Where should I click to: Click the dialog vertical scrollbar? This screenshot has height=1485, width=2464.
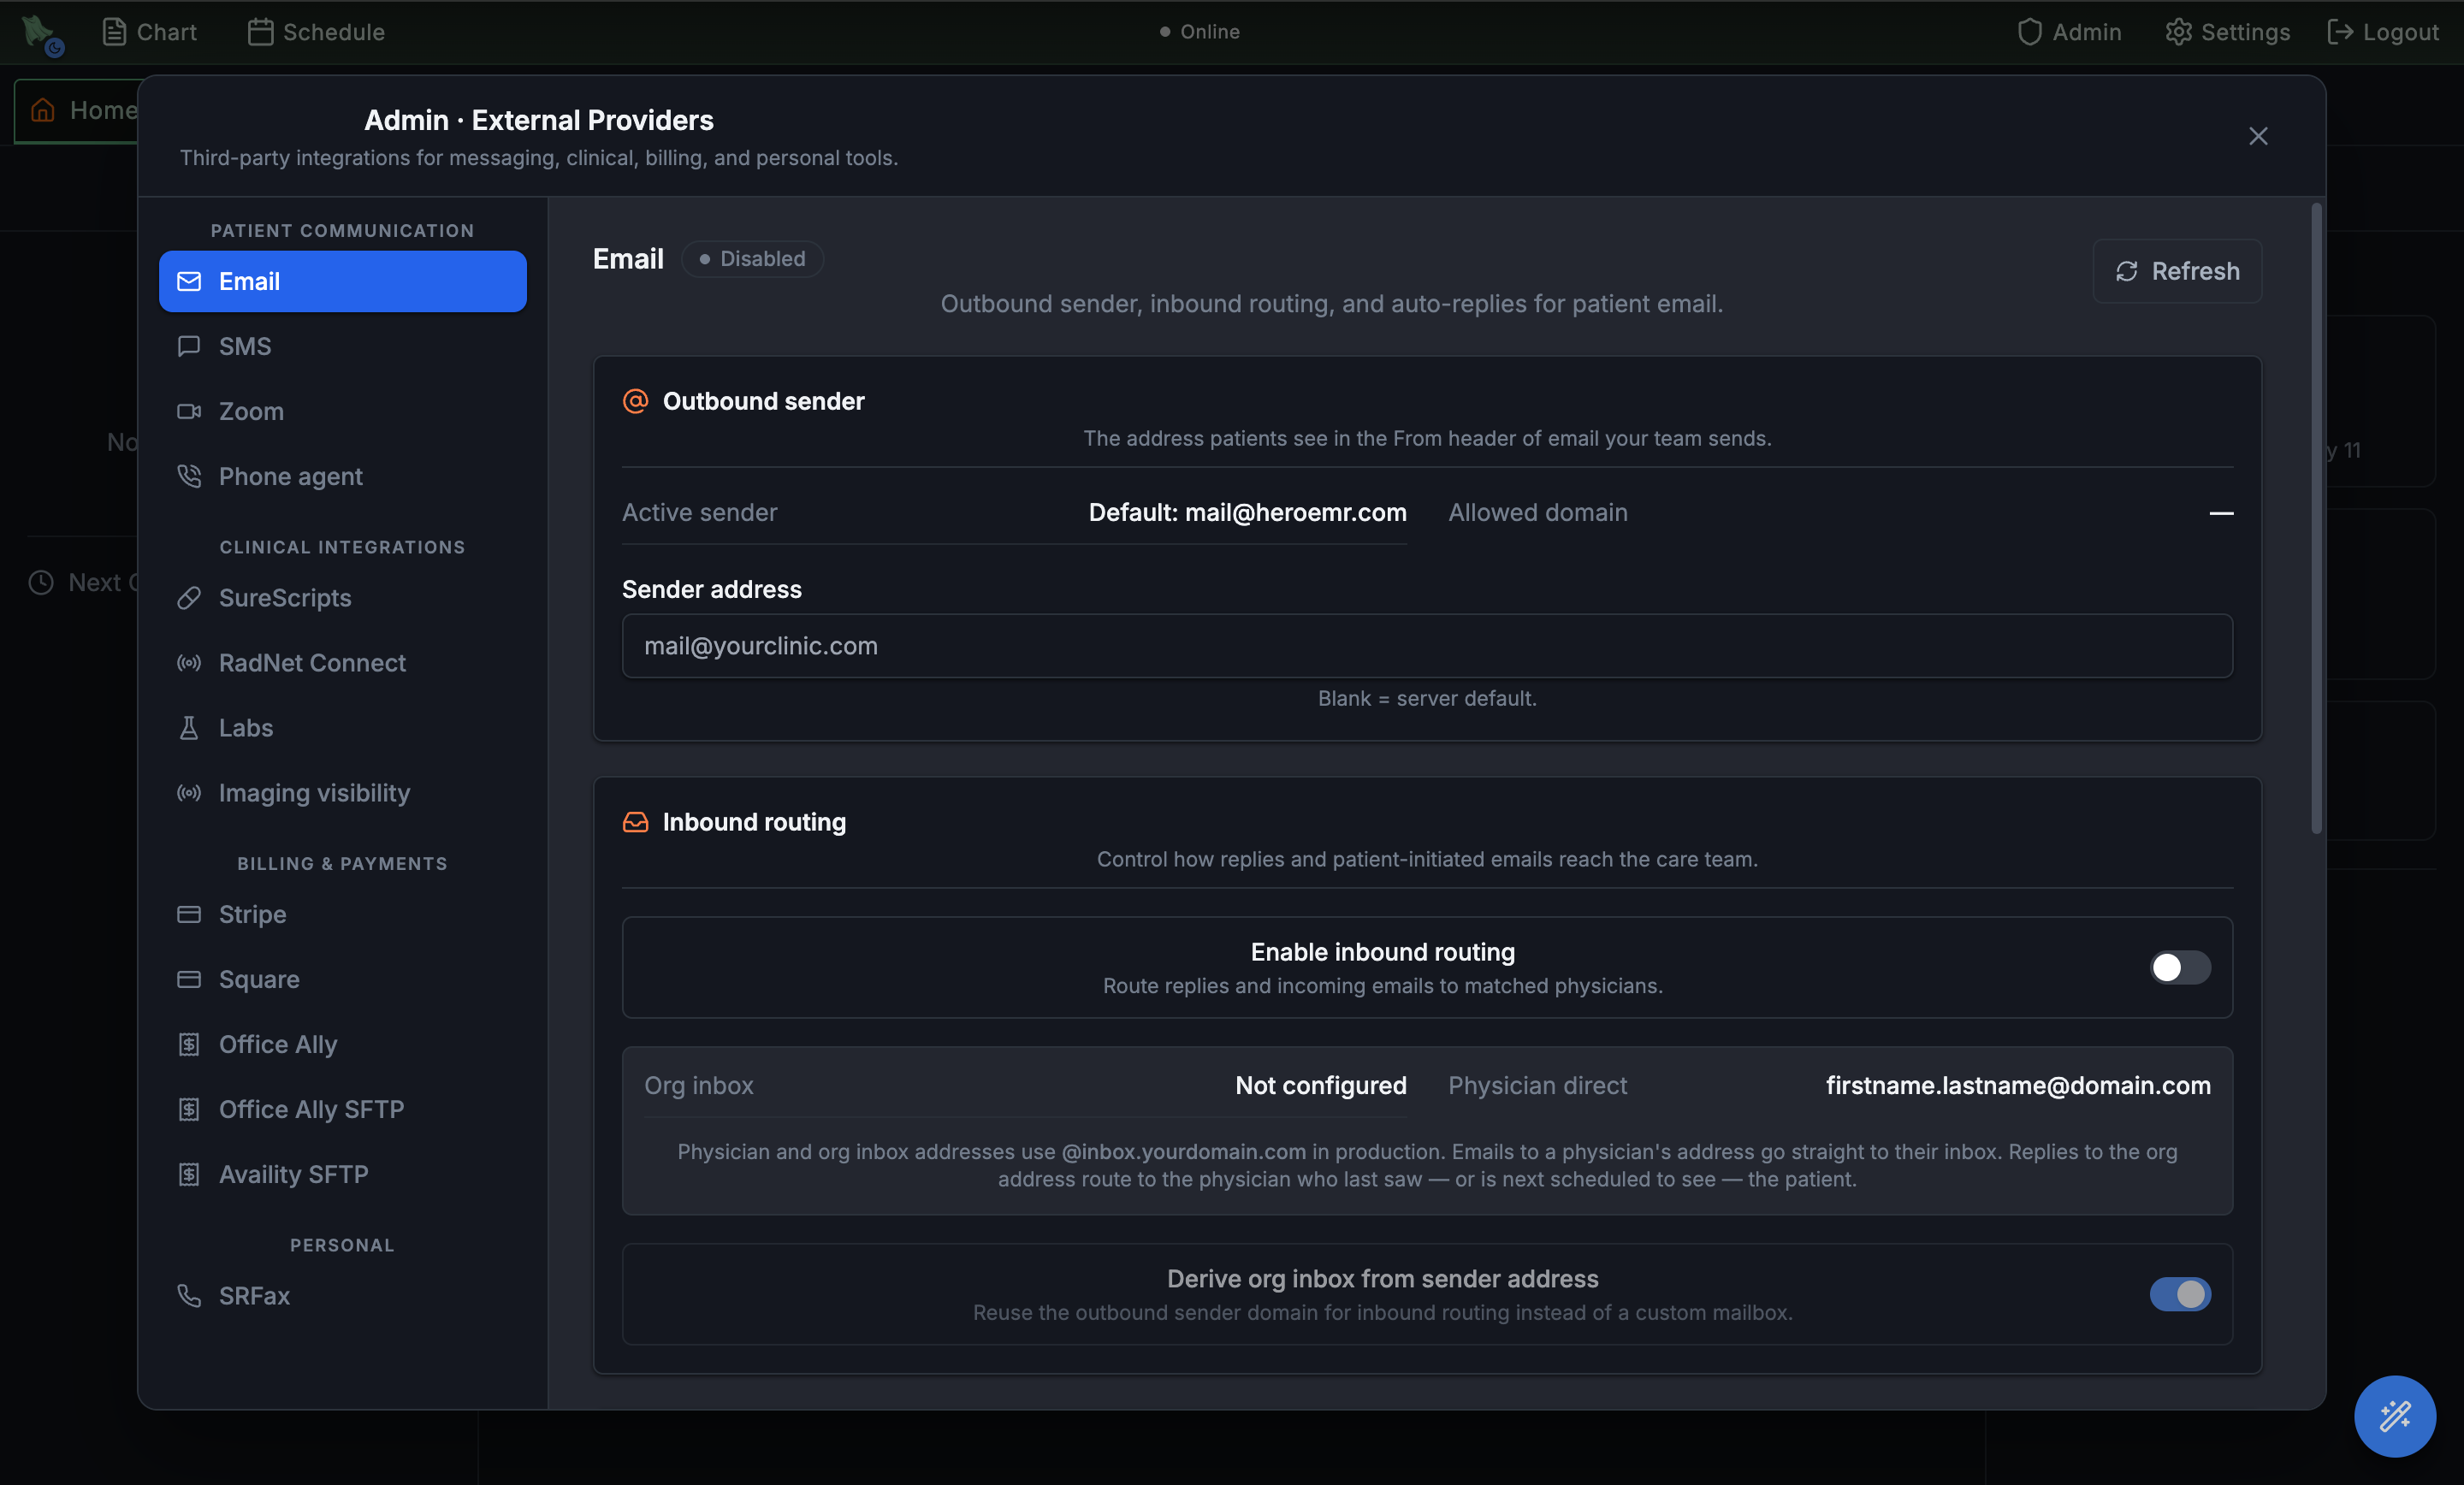coord(2316,518)
